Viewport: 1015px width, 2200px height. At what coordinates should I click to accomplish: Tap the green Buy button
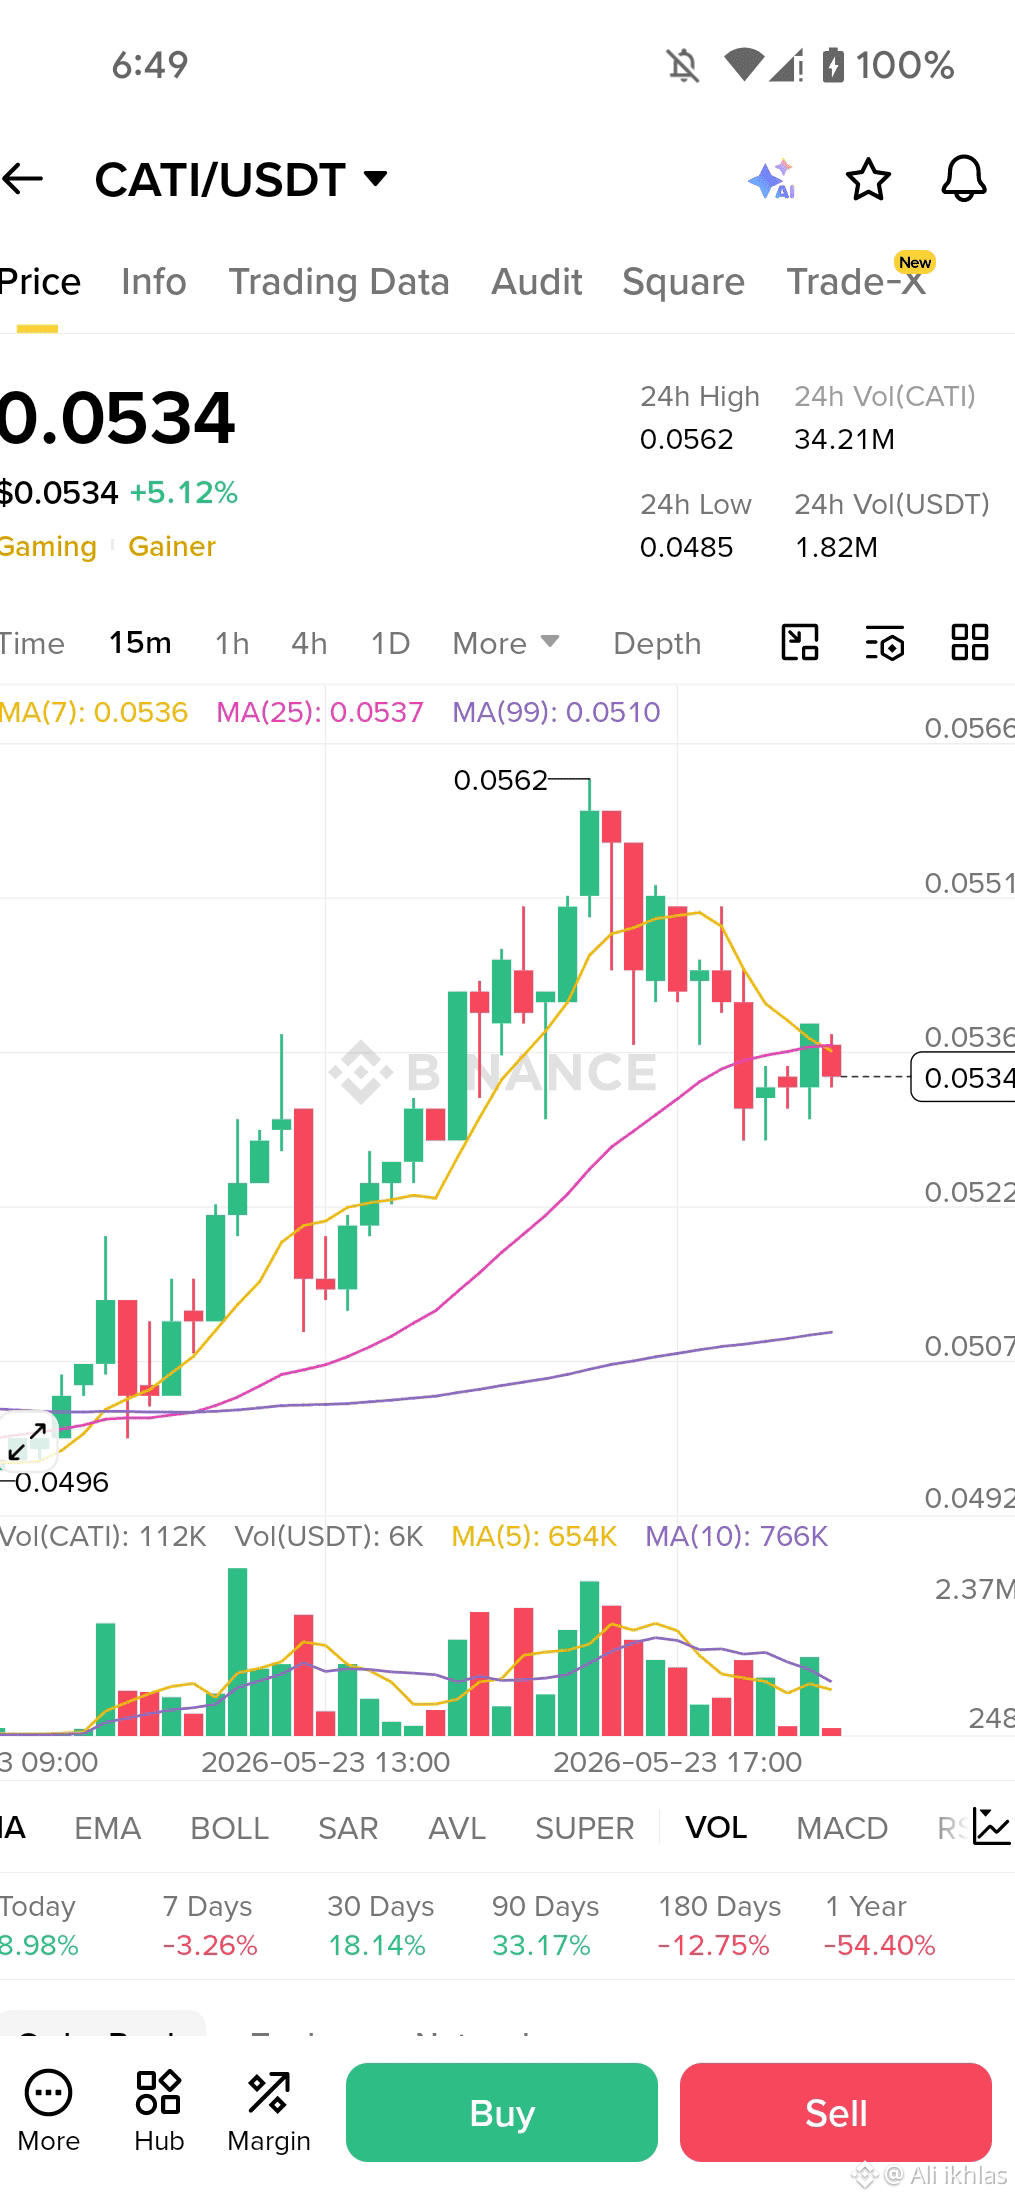tap(502, 2112)
